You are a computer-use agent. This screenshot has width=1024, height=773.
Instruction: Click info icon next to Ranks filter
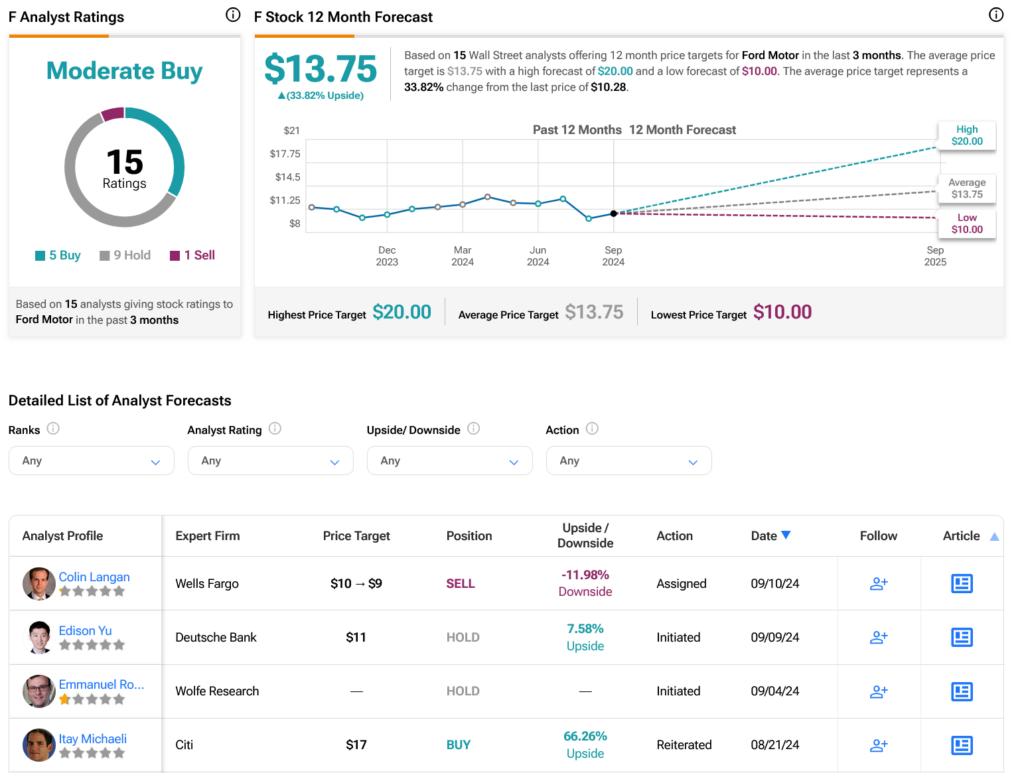click(53, 429)
